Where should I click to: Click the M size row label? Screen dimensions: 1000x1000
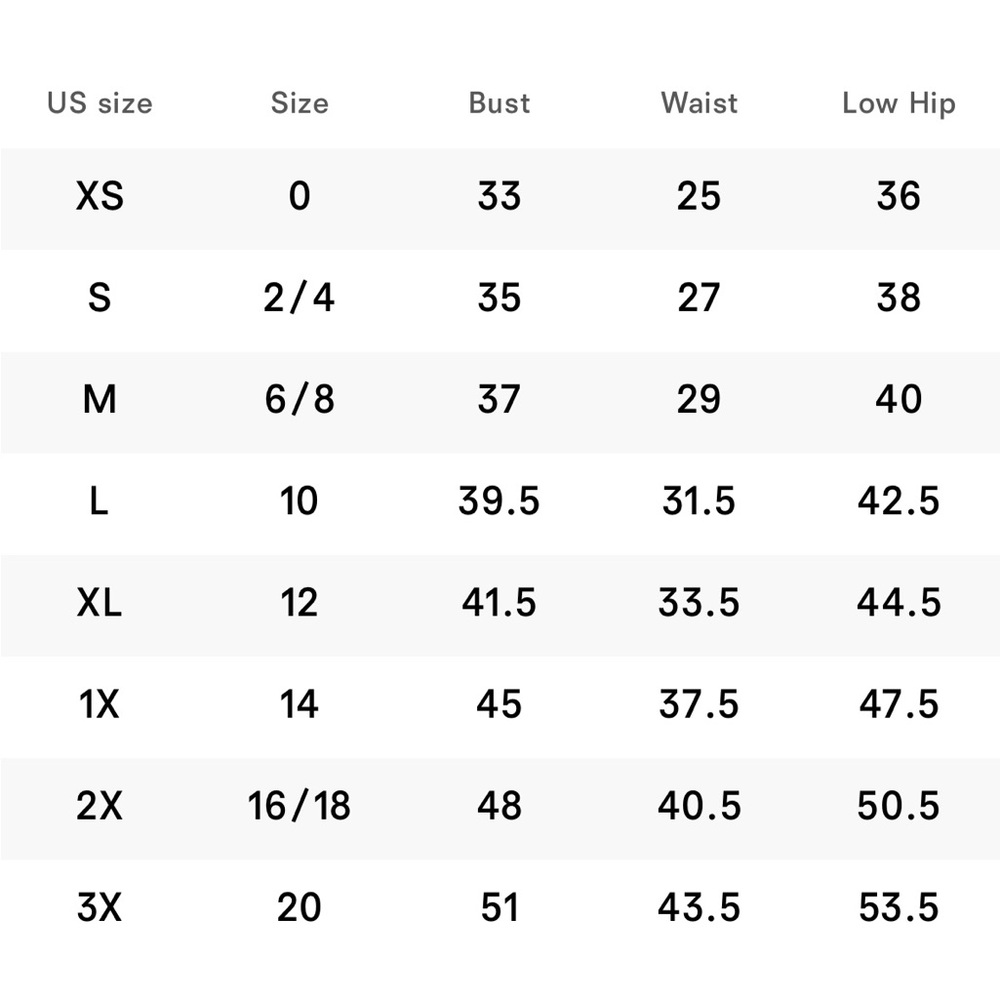point(99,400)
